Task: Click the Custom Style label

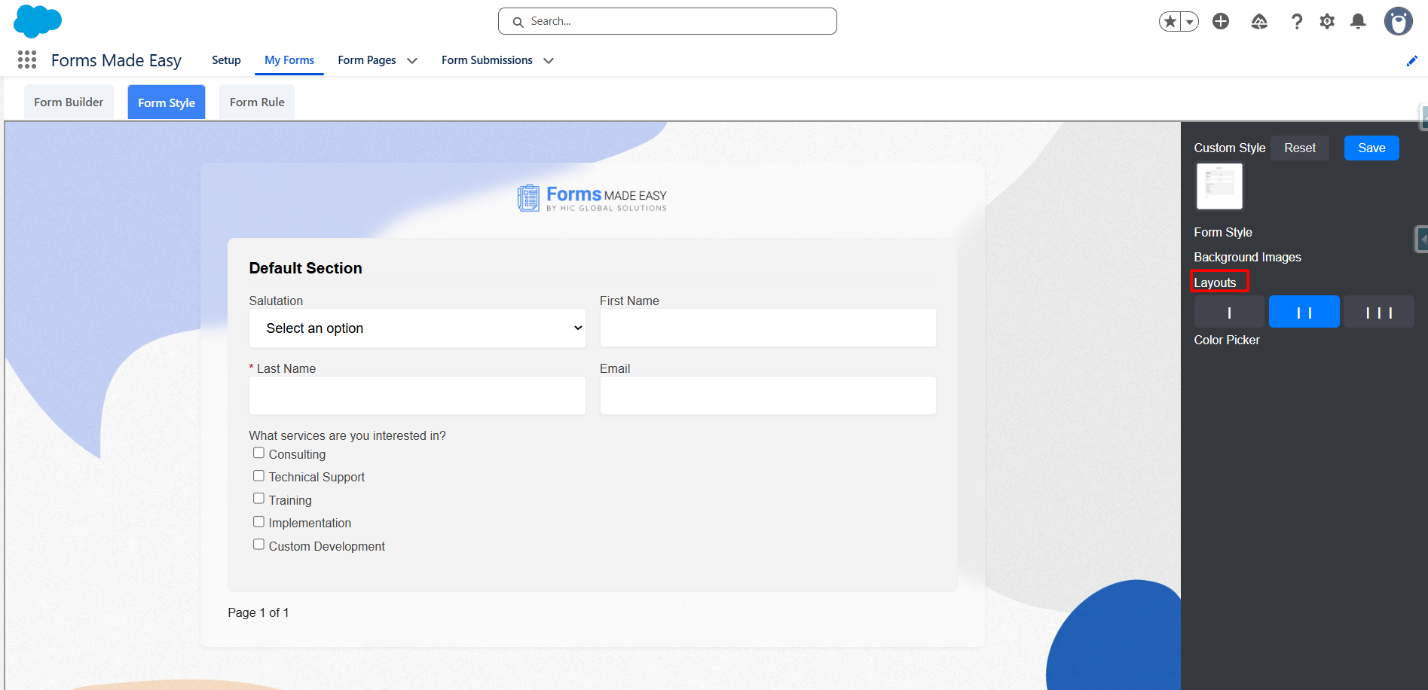Action: (1229, 148)
